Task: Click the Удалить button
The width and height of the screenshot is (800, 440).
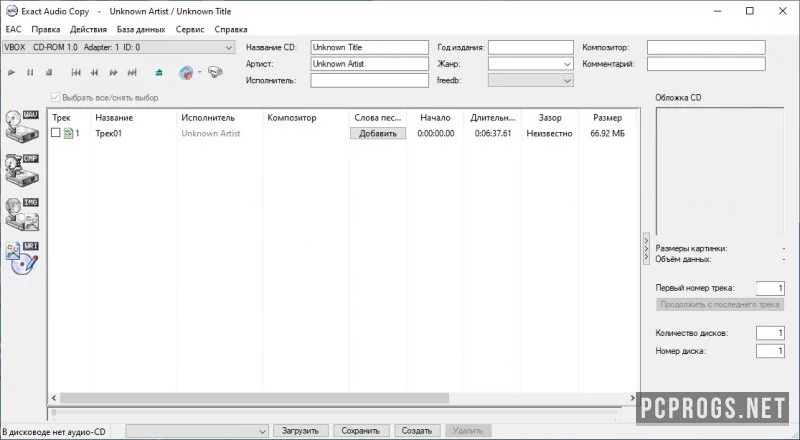Action: pos(467,431)
